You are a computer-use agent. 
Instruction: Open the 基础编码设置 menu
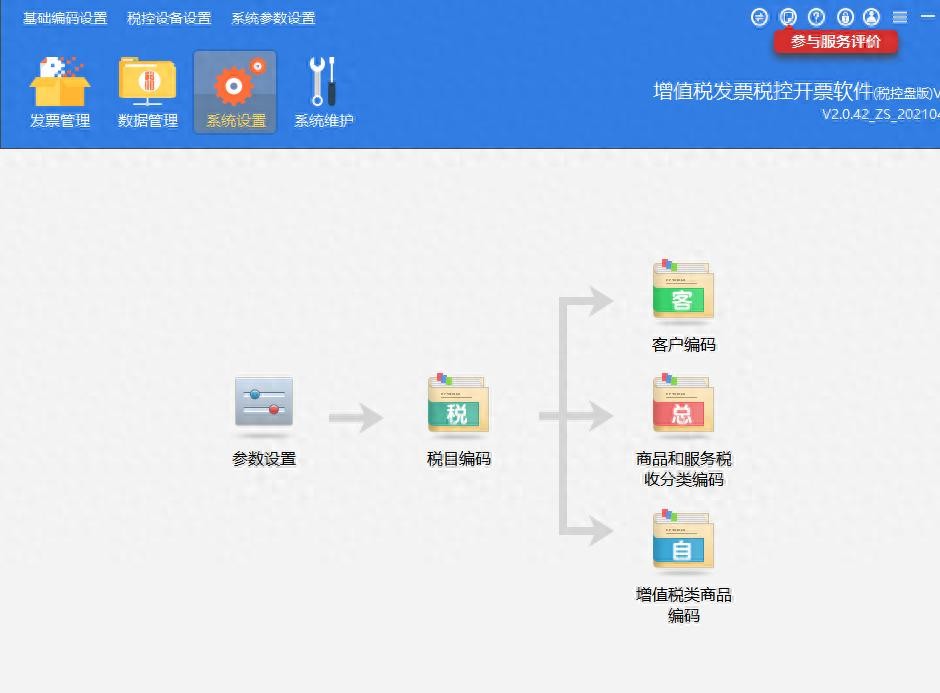pos(65,18)
